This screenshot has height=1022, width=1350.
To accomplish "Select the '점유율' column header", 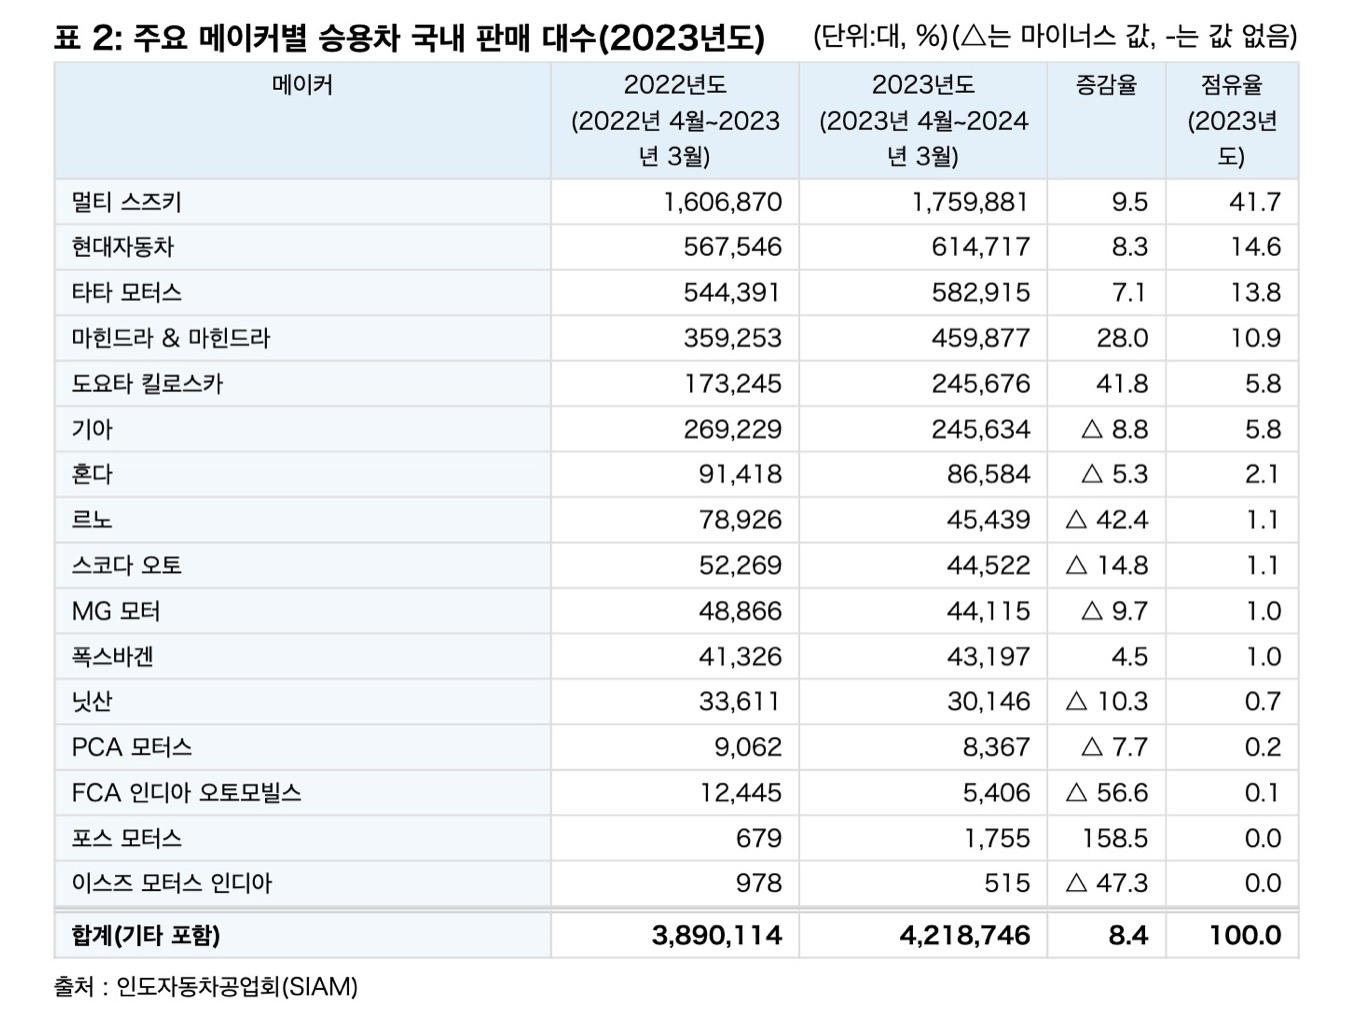I will [1232, 120].
